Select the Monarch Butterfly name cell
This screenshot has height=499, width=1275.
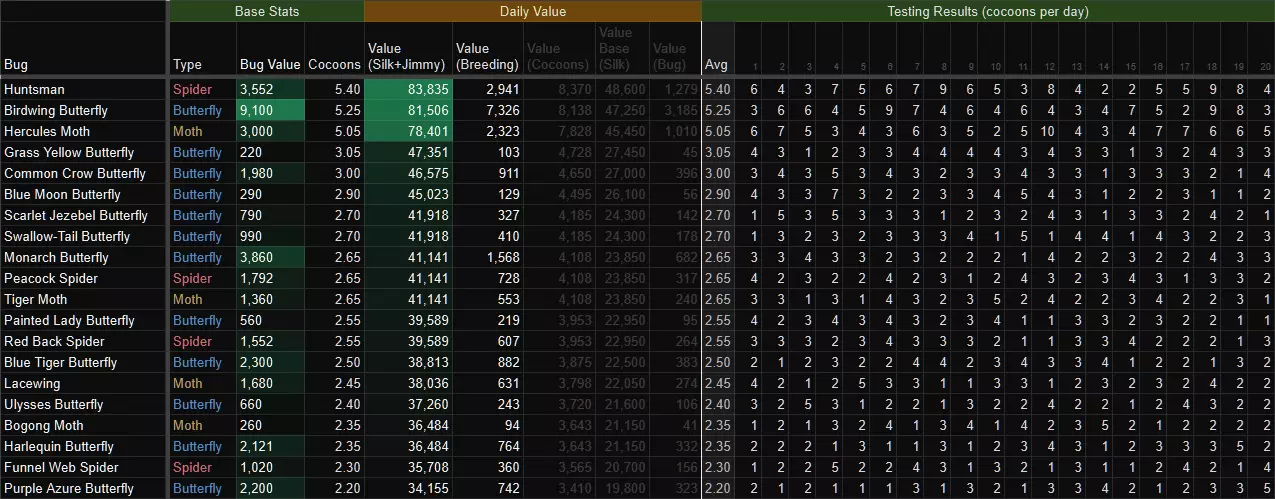pyautogui.click(x=70, y=257)
